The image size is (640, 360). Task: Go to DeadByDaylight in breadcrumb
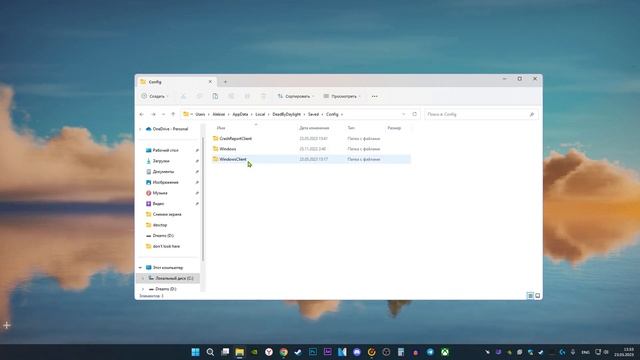click(x=287, y=114)
